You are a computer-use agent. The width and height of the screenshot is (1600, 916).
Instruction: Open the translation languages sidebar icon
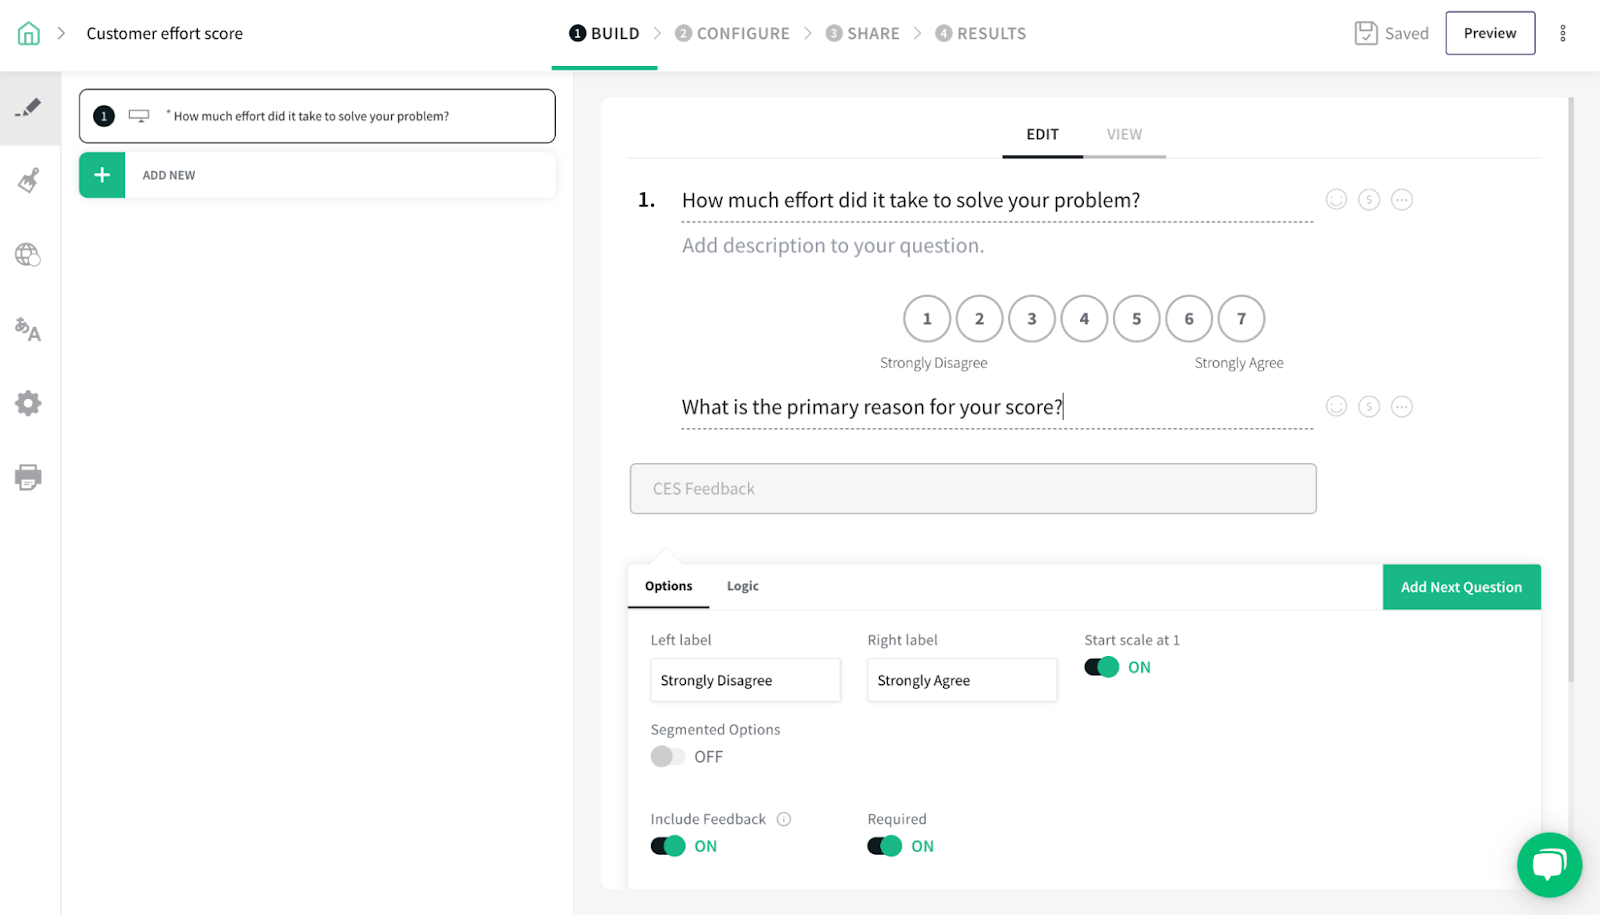tap(28, 329)
